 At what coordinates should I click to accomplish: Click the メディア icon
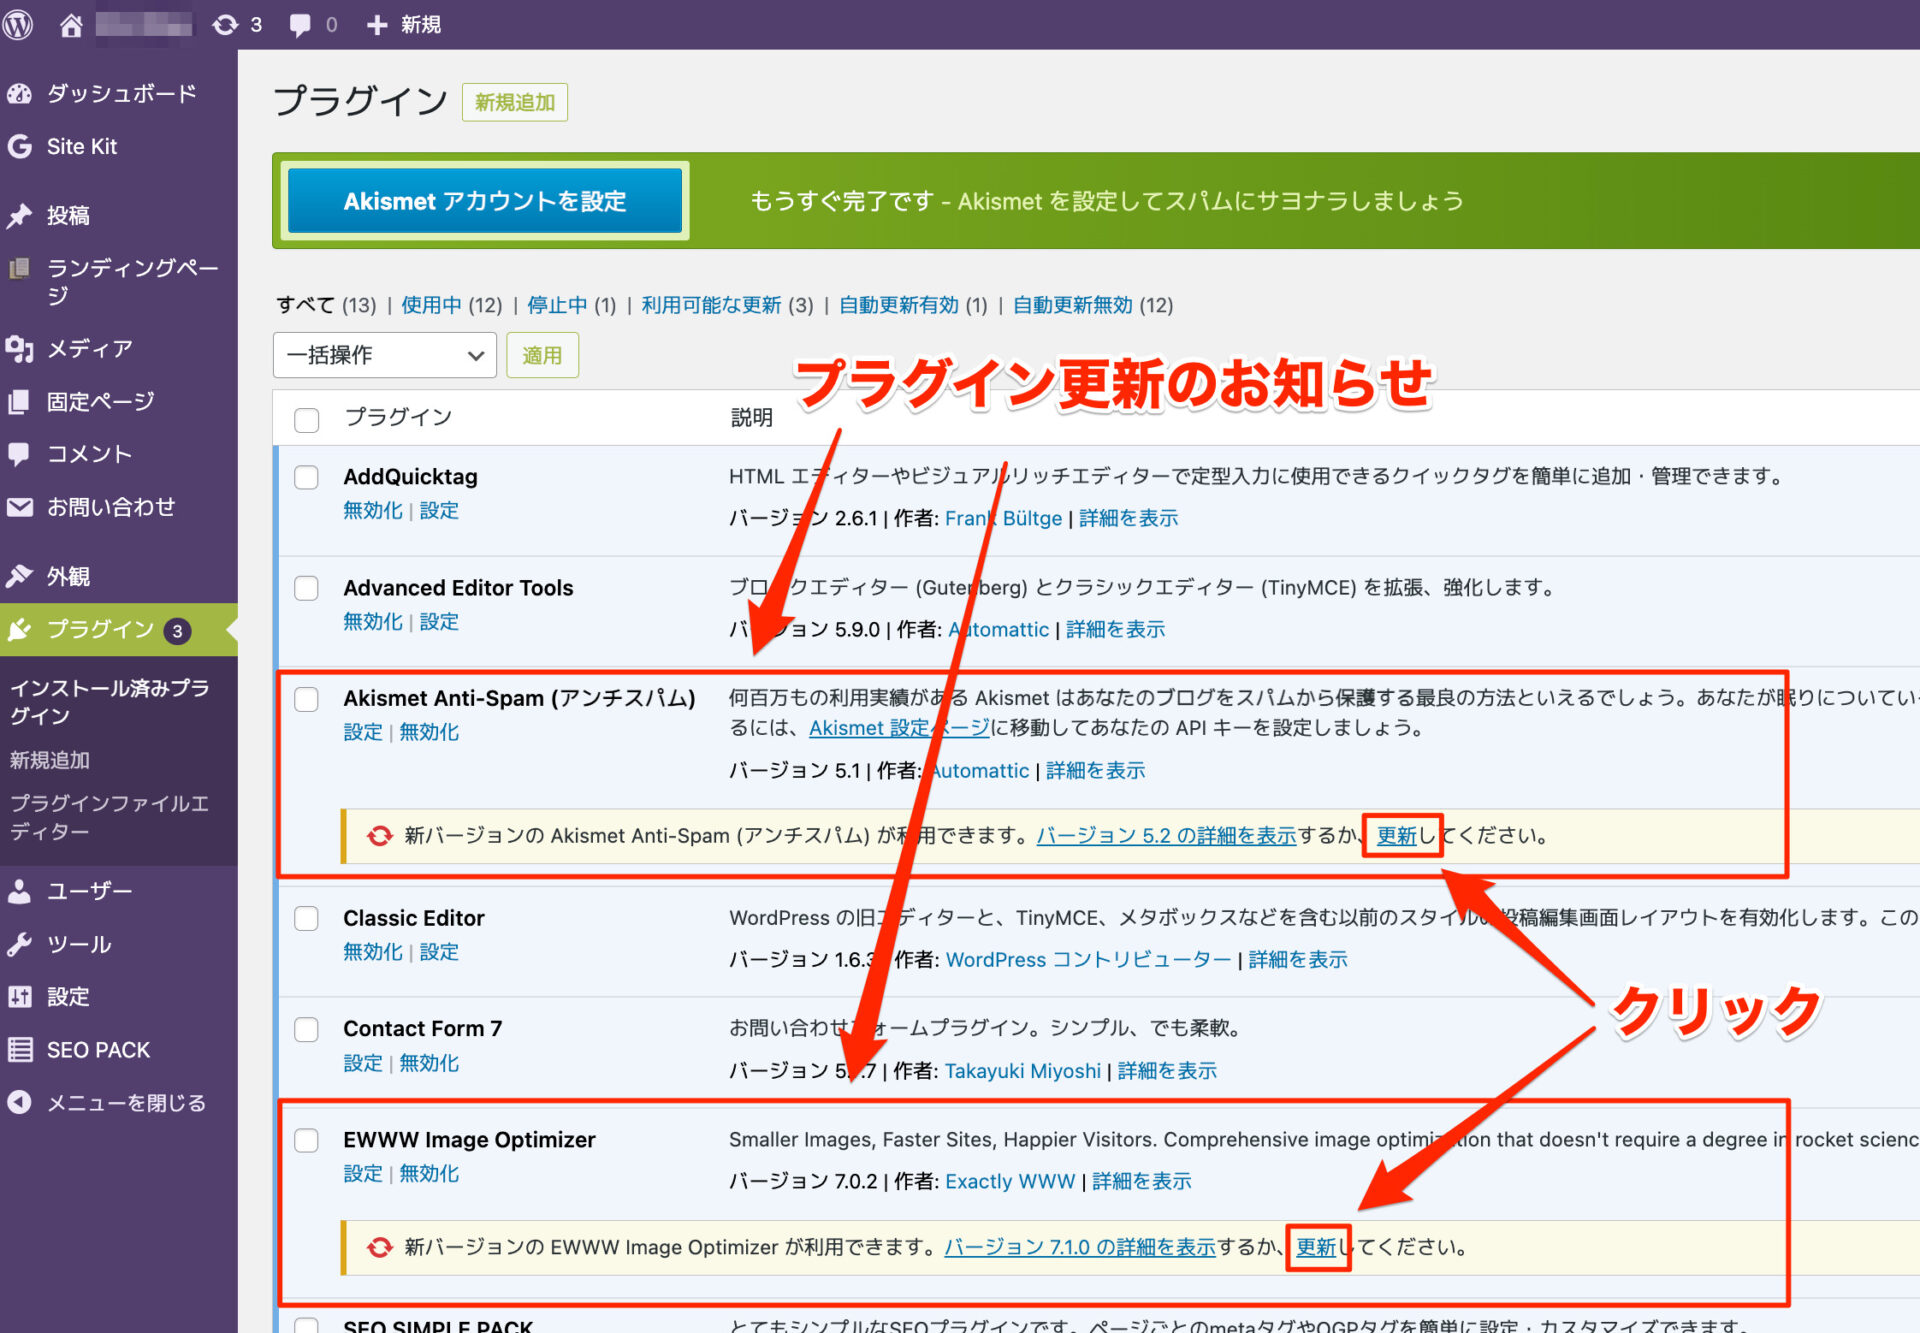point(19,349)
